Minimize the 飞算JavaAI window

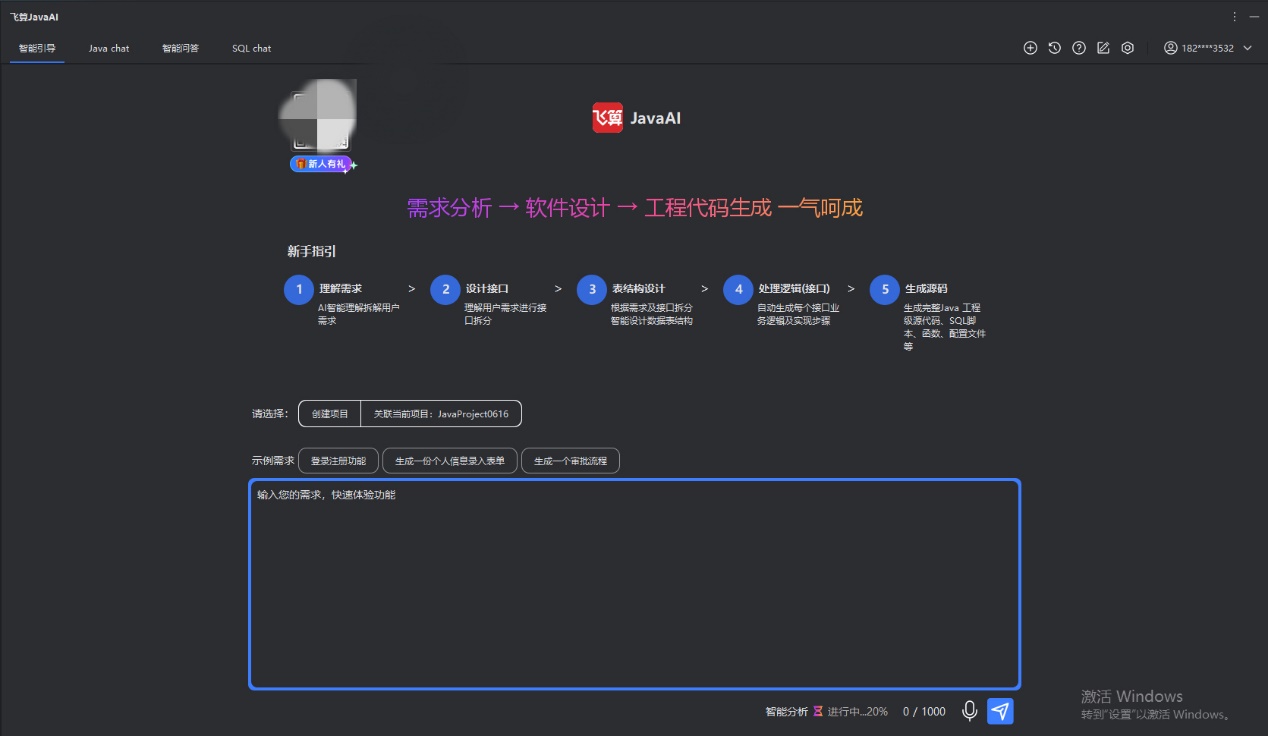pos(1254,16)
